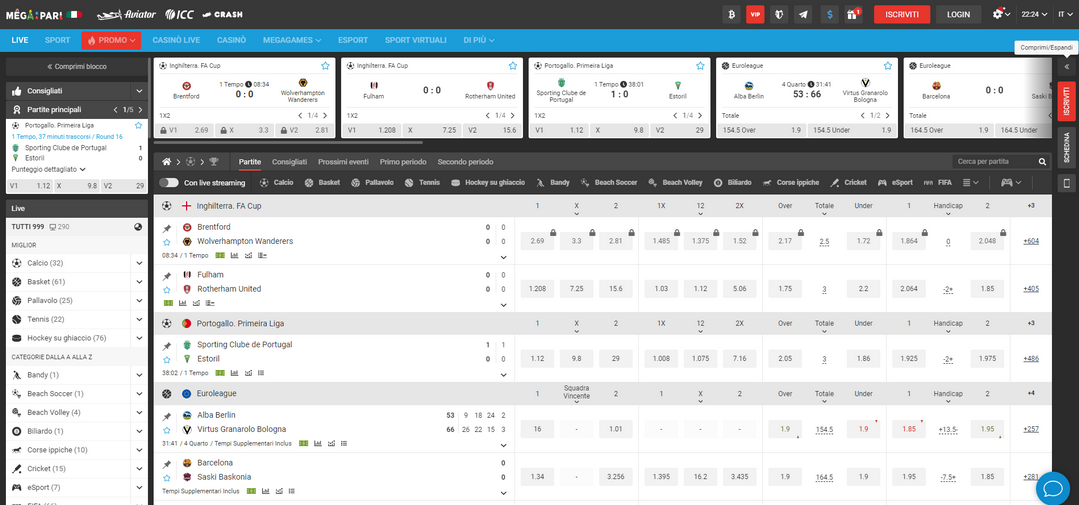This screenshot has width=1079, height=505.
Task: Open the IT language dropdown
Action: click(1065, 14)
